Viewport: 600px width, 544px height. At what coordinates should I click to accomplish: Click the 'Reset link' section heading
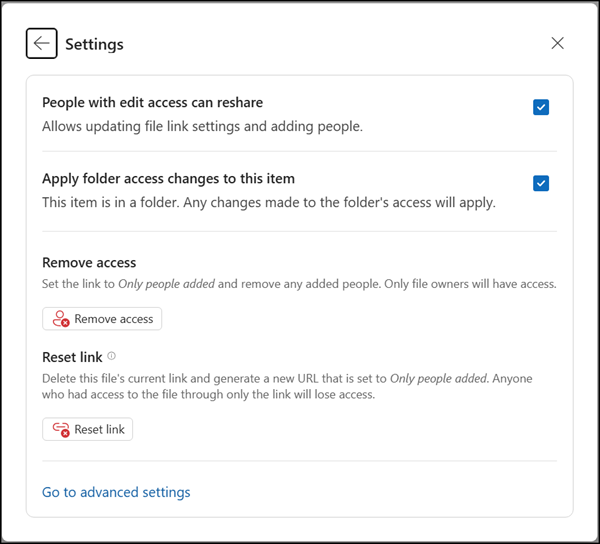[x=72, y=357]
